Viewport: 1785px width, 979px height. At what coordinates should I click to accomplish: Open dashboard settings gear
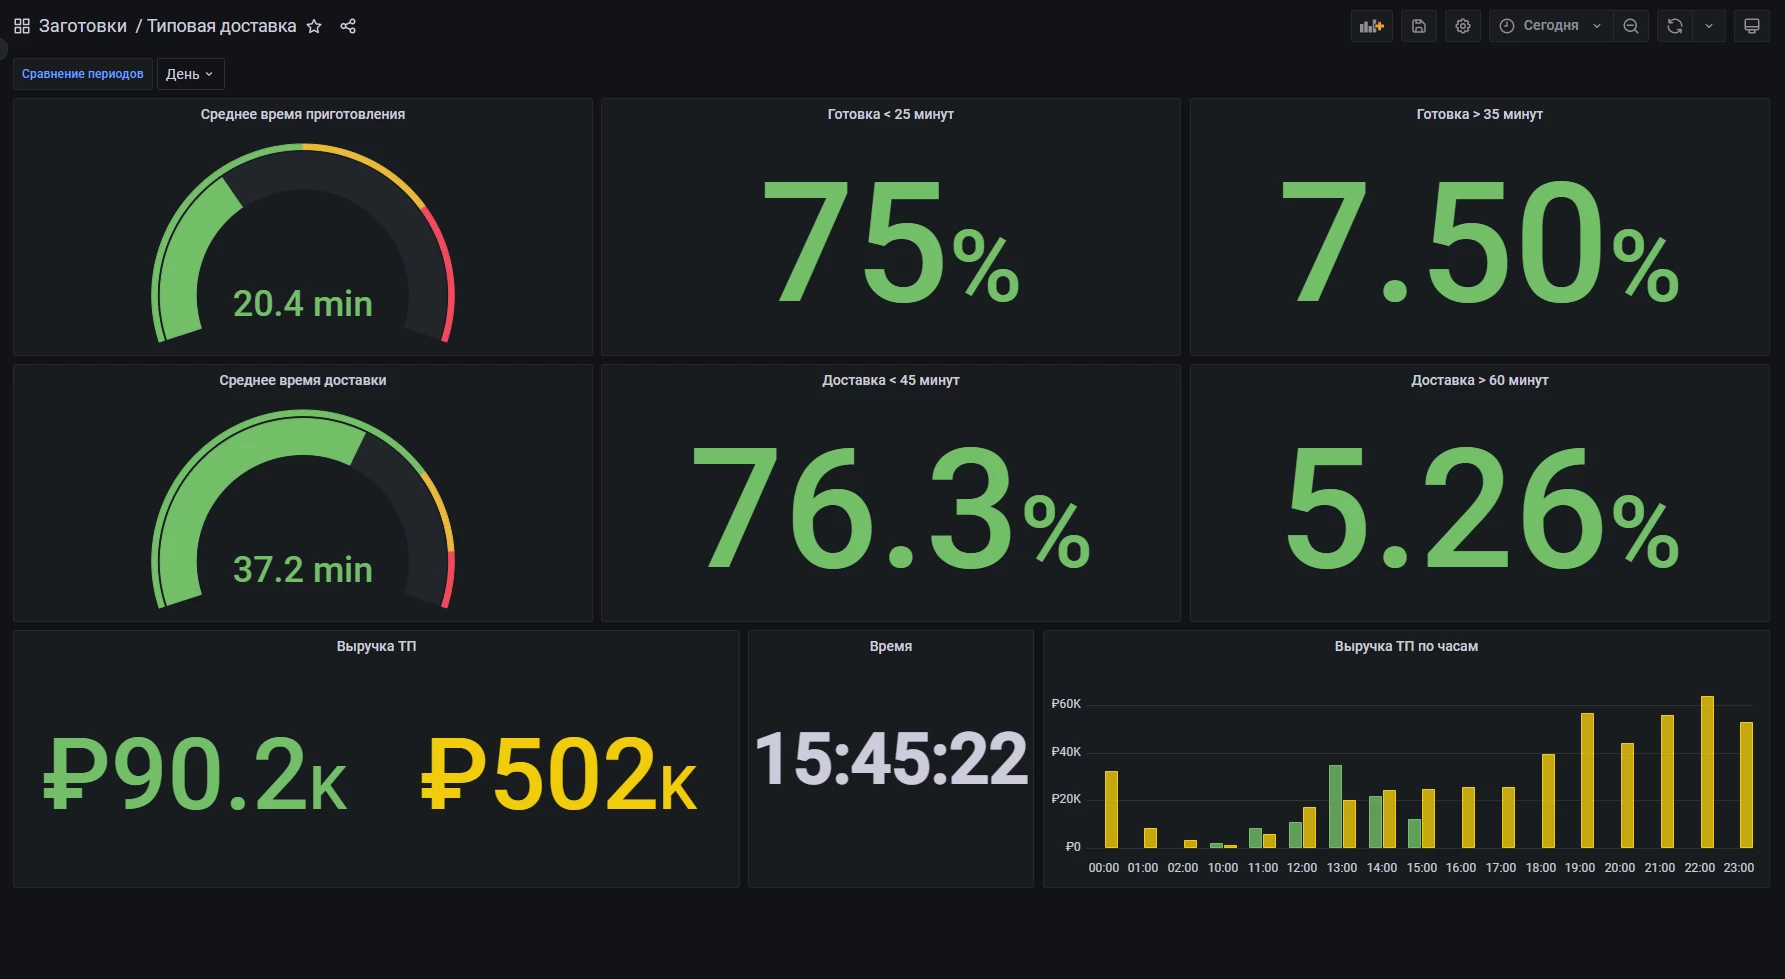(x=1463, y=26)
